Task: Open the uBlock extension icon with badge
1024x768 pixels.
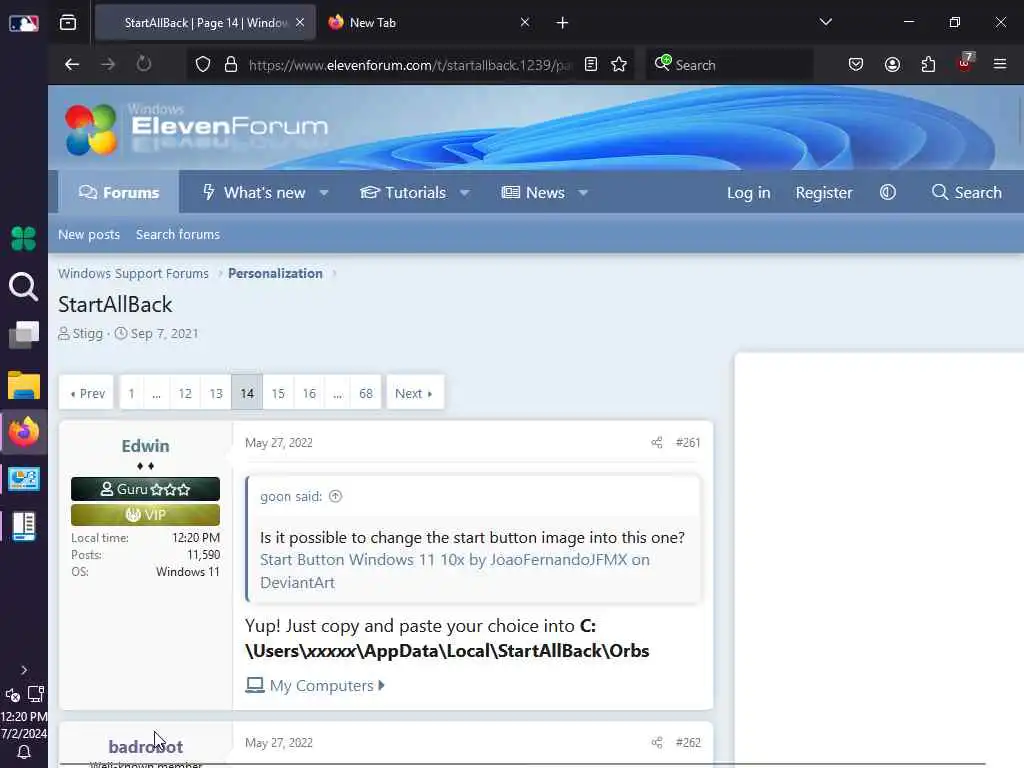Action: 965,63
